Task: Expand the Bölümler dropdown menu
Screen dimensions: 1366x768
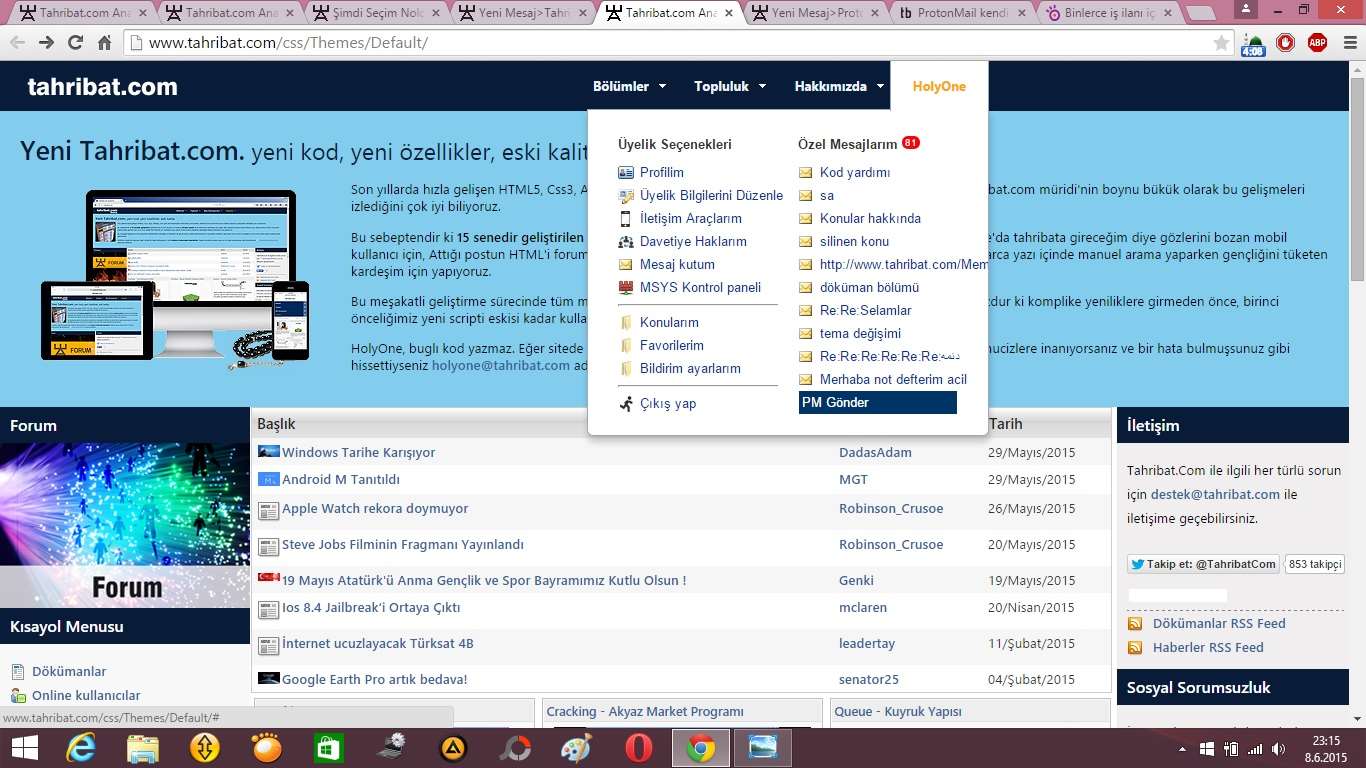Action: pos(629,87)
